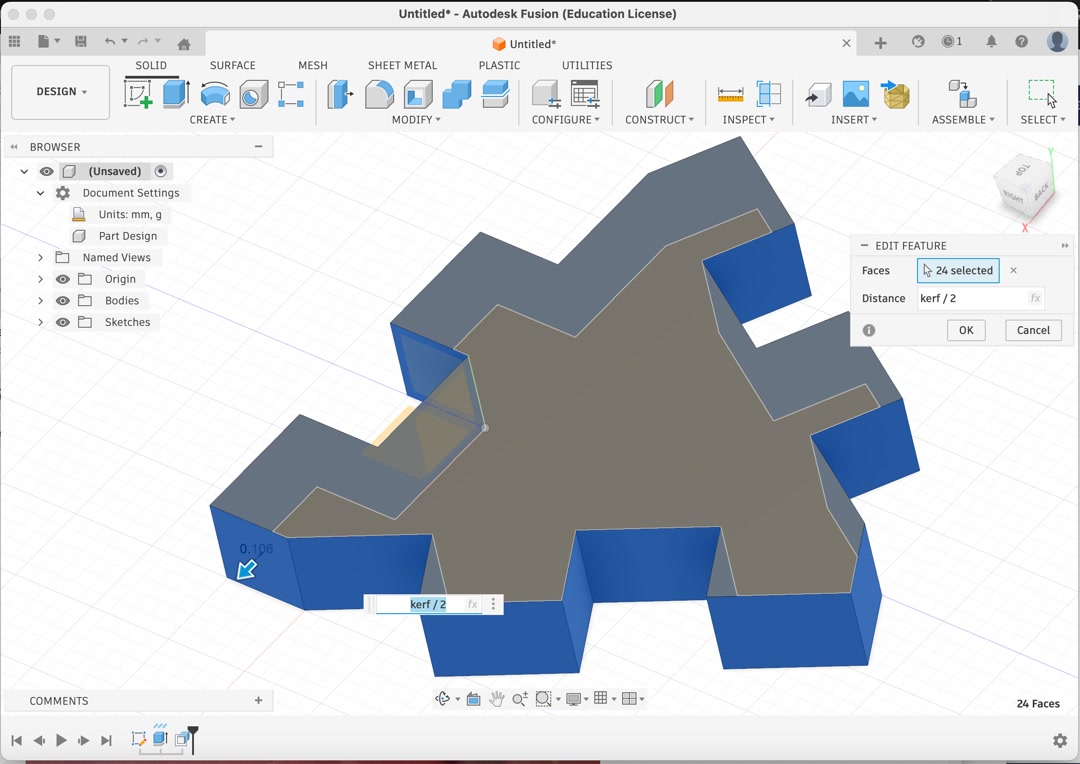The image size is (1080, 764).
Task: Toggle visibility of the Sketches folder
Action: pos(62,322)
